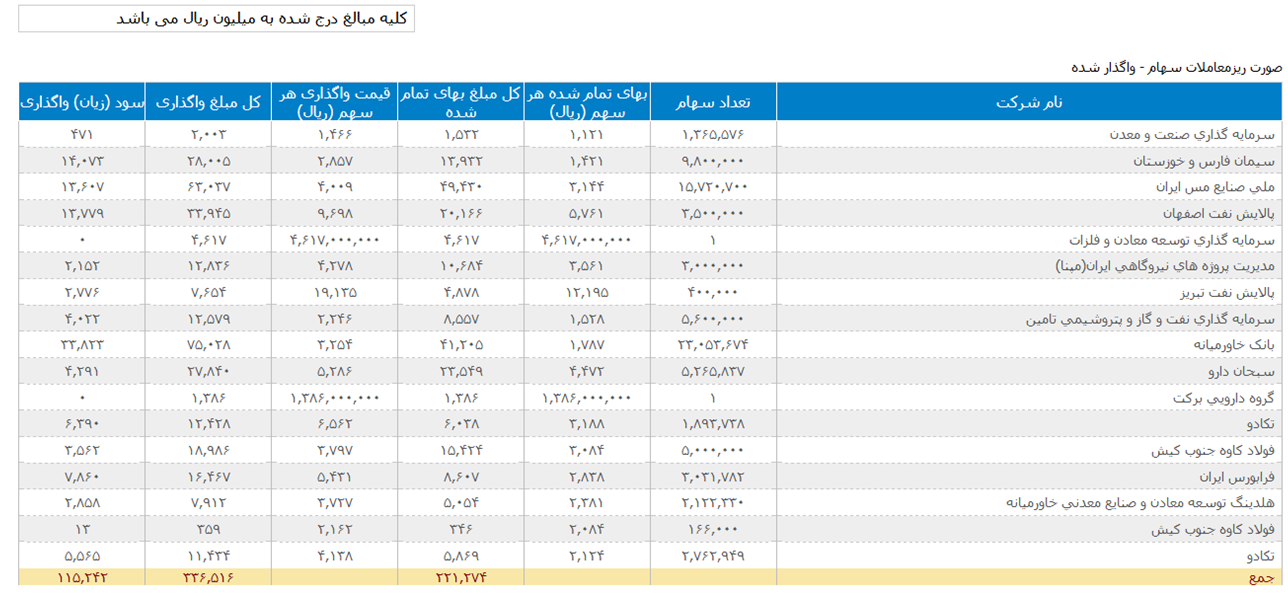Image resolution: width=1288 pixels, height=597 pixels.
Task: Click the 'سود (زیان) واگذاری' header
Action: pos(82,102)
